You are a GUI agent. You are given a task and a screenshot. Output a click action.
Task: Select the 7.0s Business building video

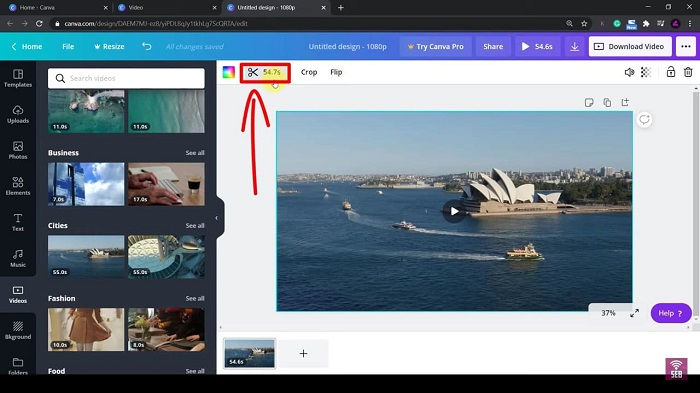[86, 184]
